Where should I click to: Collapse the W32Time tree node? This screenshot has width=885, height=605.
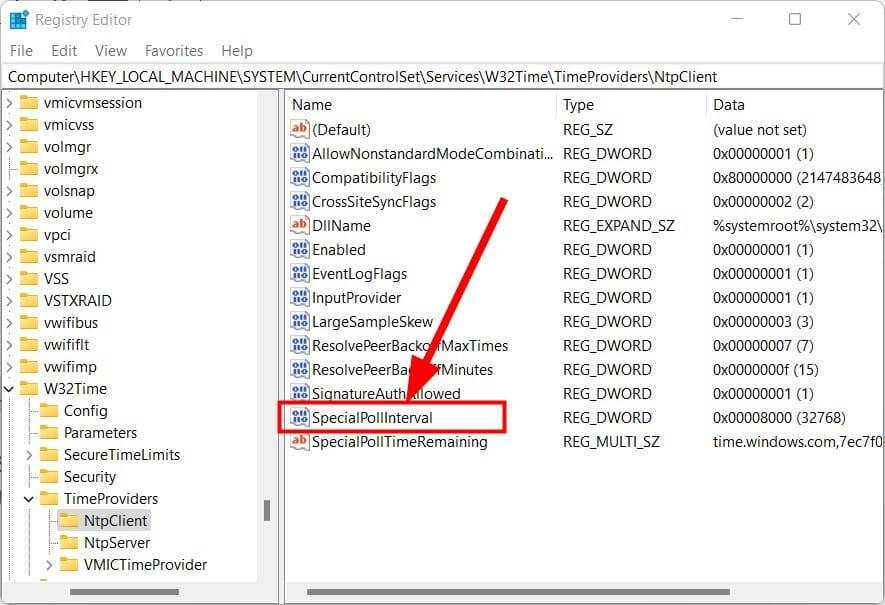[10, 388]
